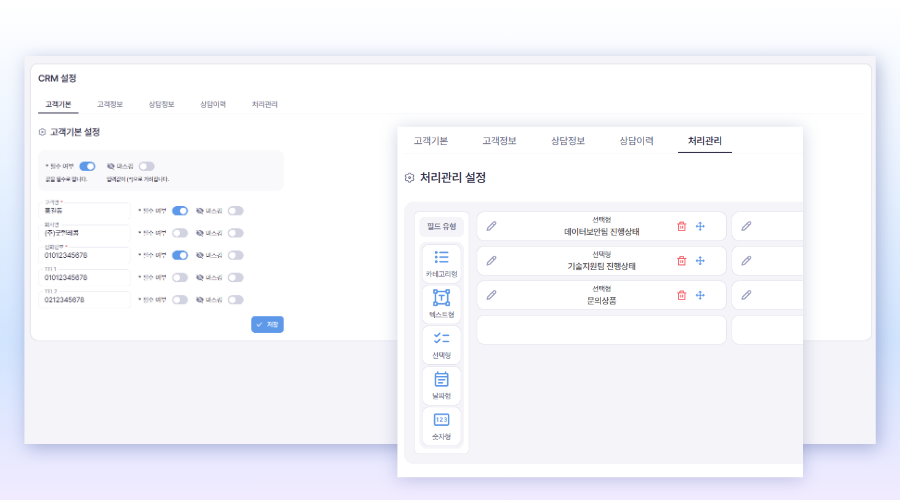Click the 회사명 input field
This screenshot has width=900, height=500.
pyautogui.click(x=85, y=233)
